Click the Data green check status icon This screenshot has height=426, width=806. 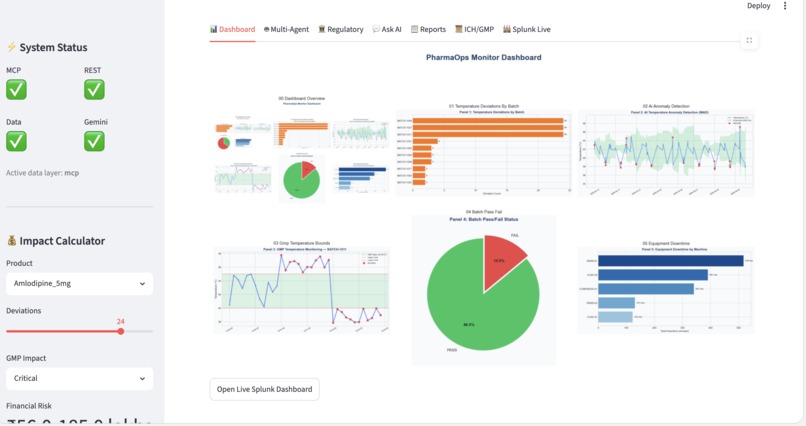pos(16,141)
